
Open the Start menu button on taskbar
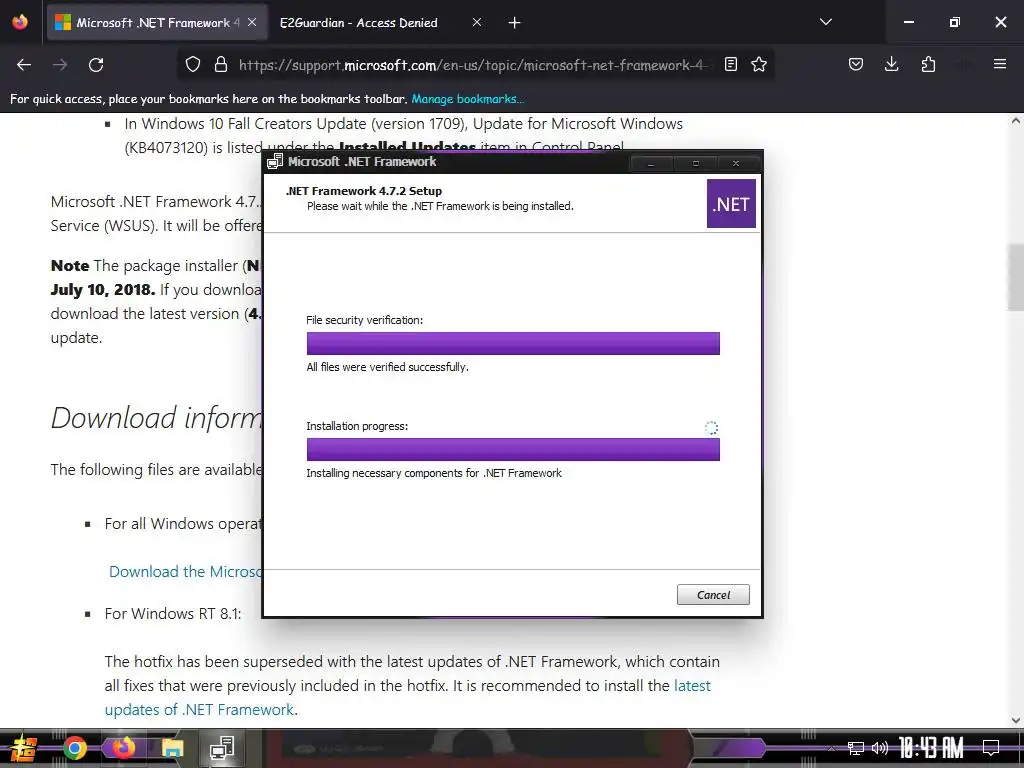click(23, 748)
